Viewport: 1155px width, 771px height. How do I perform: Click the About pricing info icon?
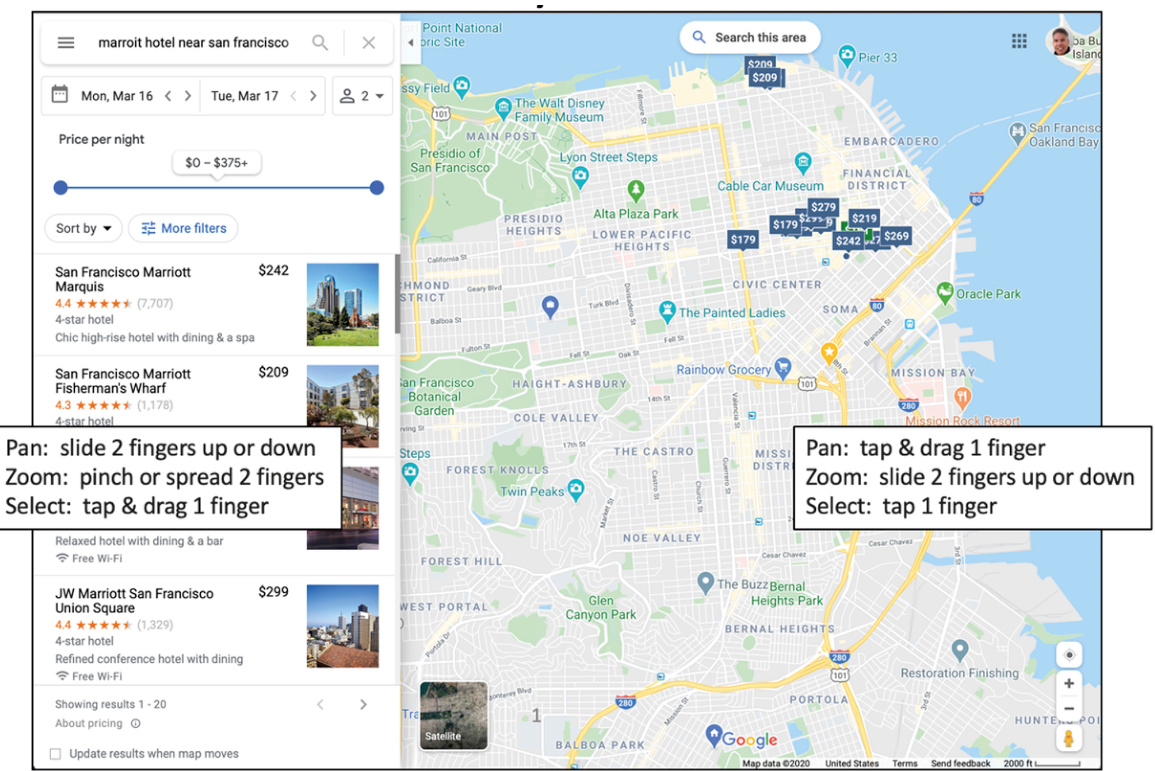coord(136,723)
